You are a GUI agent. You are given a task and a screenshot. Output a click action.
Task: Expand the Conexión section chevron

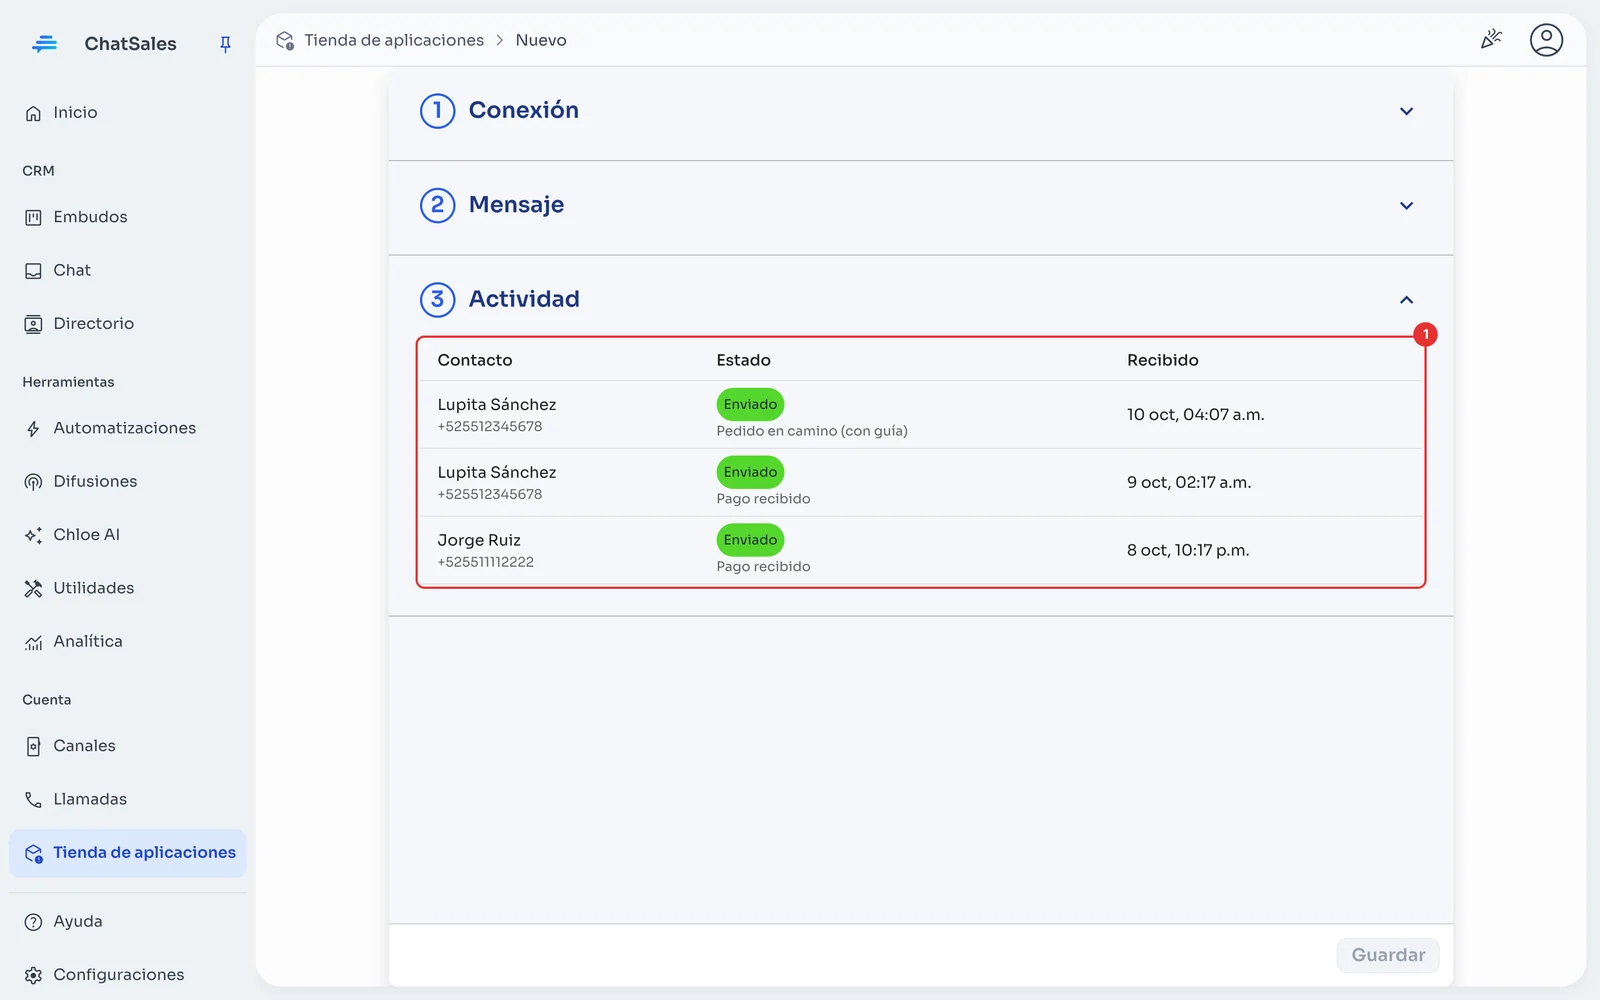point(1406,111)
